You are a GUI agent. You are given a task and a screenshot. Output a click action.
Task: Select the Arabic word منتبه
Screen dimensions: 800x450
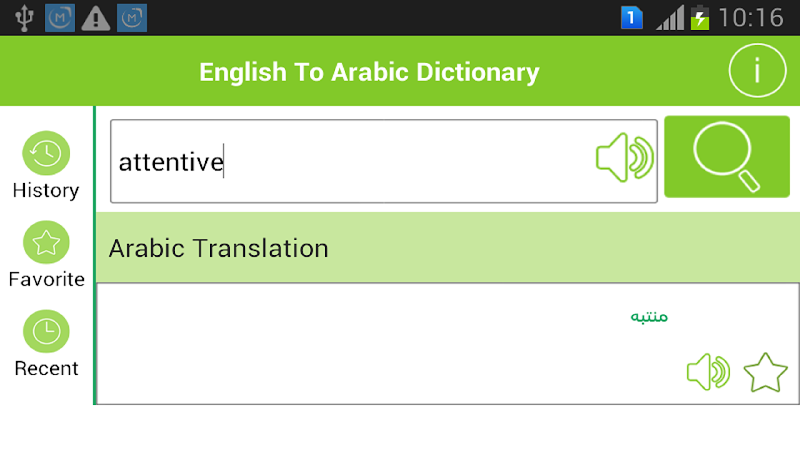(649, 317)
